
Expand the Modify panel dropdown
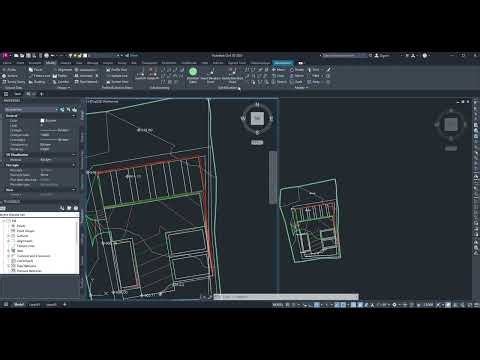coord(300,88)
